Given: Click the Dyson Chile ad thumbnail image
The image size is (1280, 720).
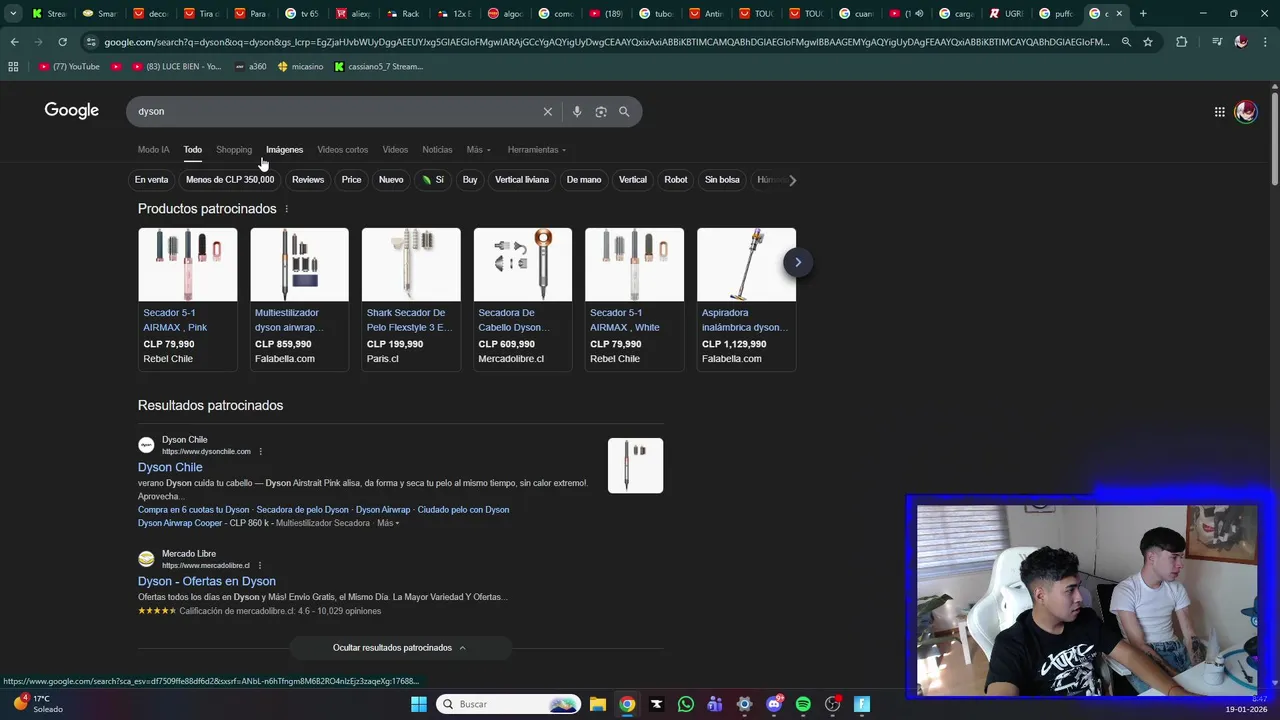Looking at the screenshot, I should (x=635, y=465).
